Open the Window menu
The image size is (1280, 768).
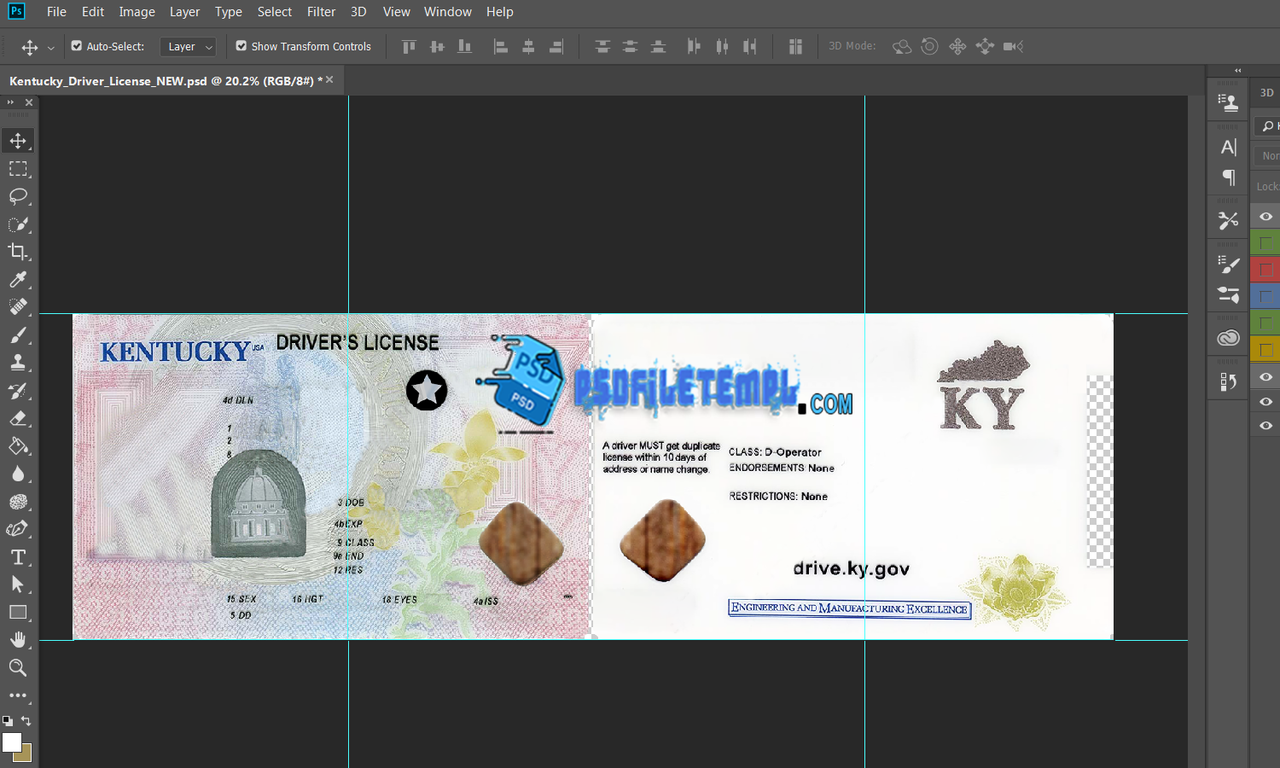click(447, 12)
